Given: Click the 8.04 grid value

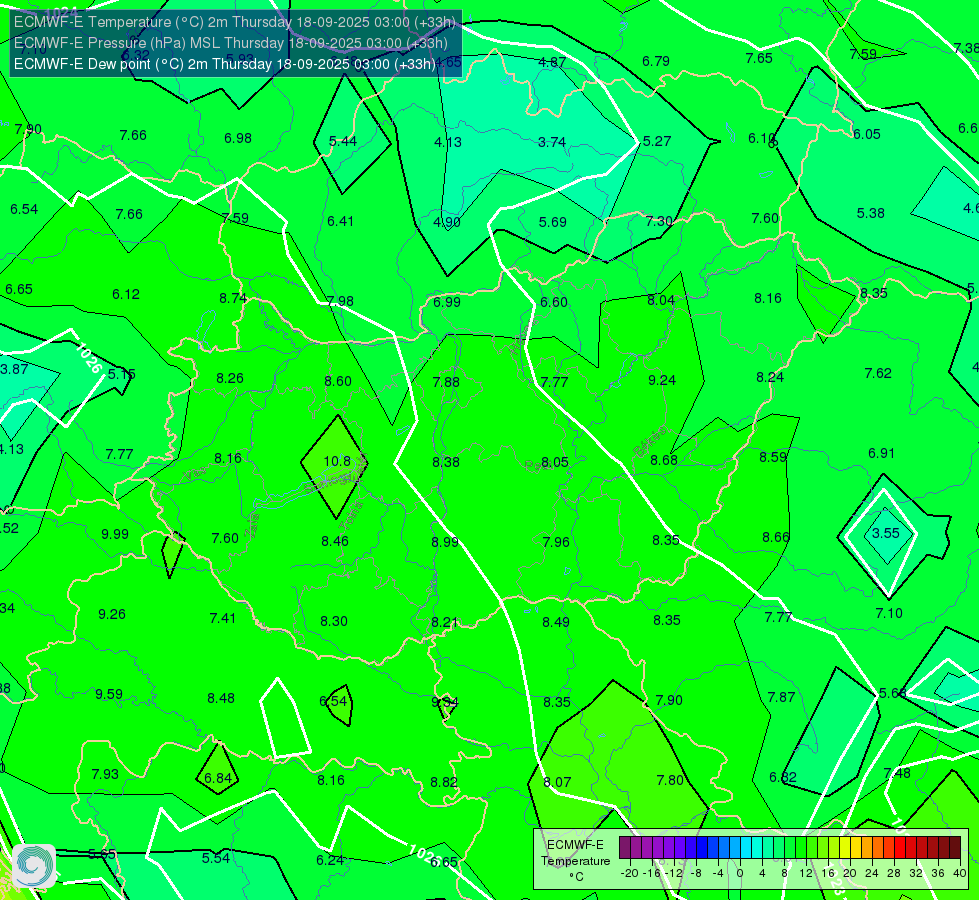Looking at the screenshot, I should pyautogui.click(x=661, y=300).
